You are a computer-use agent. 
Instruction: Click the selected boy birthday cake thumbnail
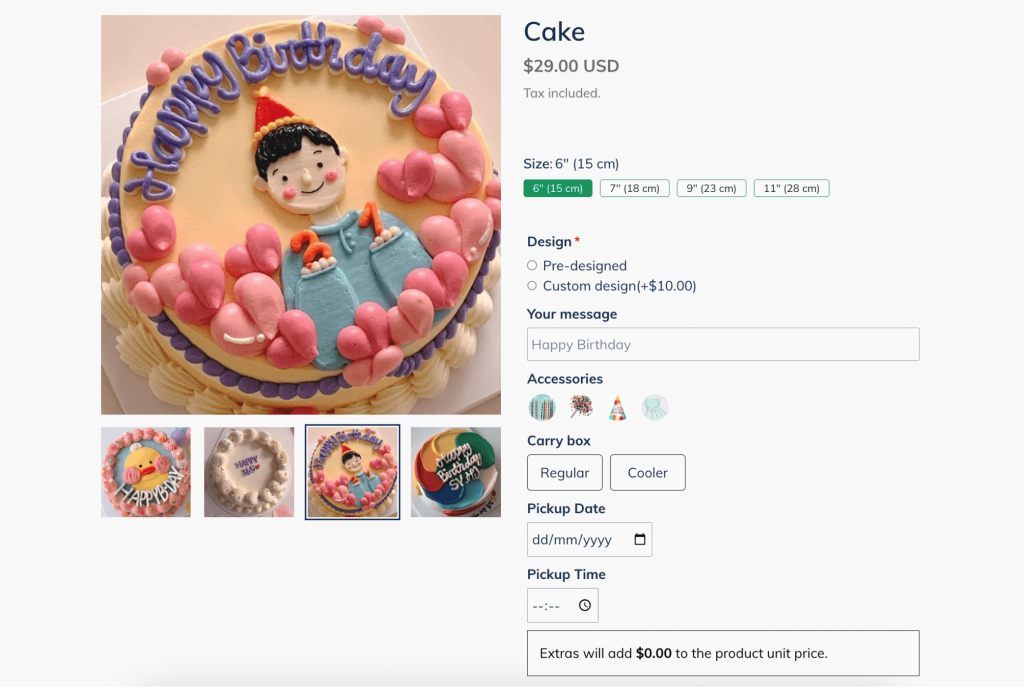[353, 472]
